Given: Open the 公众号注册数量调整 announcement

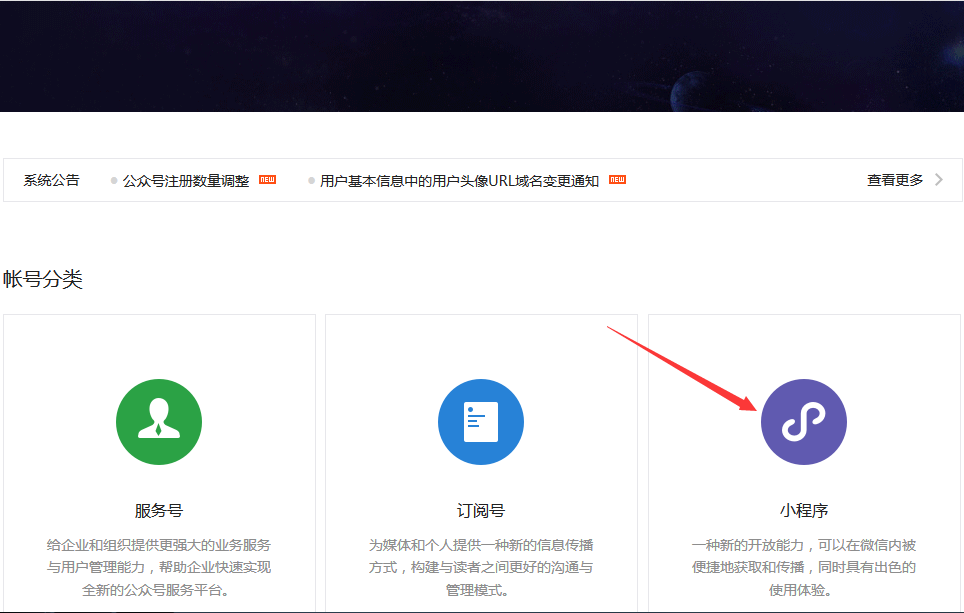Looking at the screenshot, I should pos(186,181).
